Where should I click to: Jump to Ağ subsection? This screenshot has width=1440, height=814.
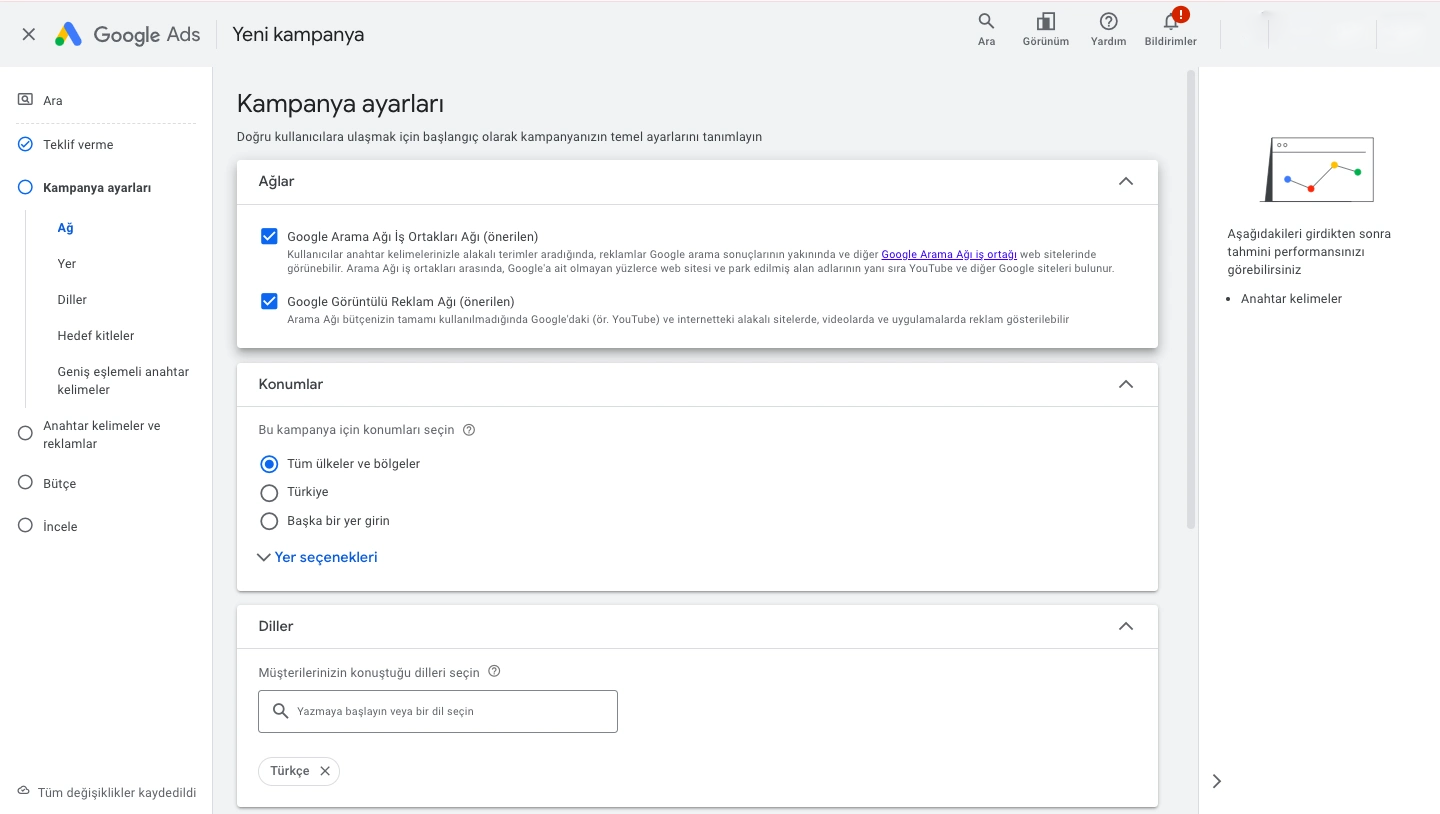point(66,228)
